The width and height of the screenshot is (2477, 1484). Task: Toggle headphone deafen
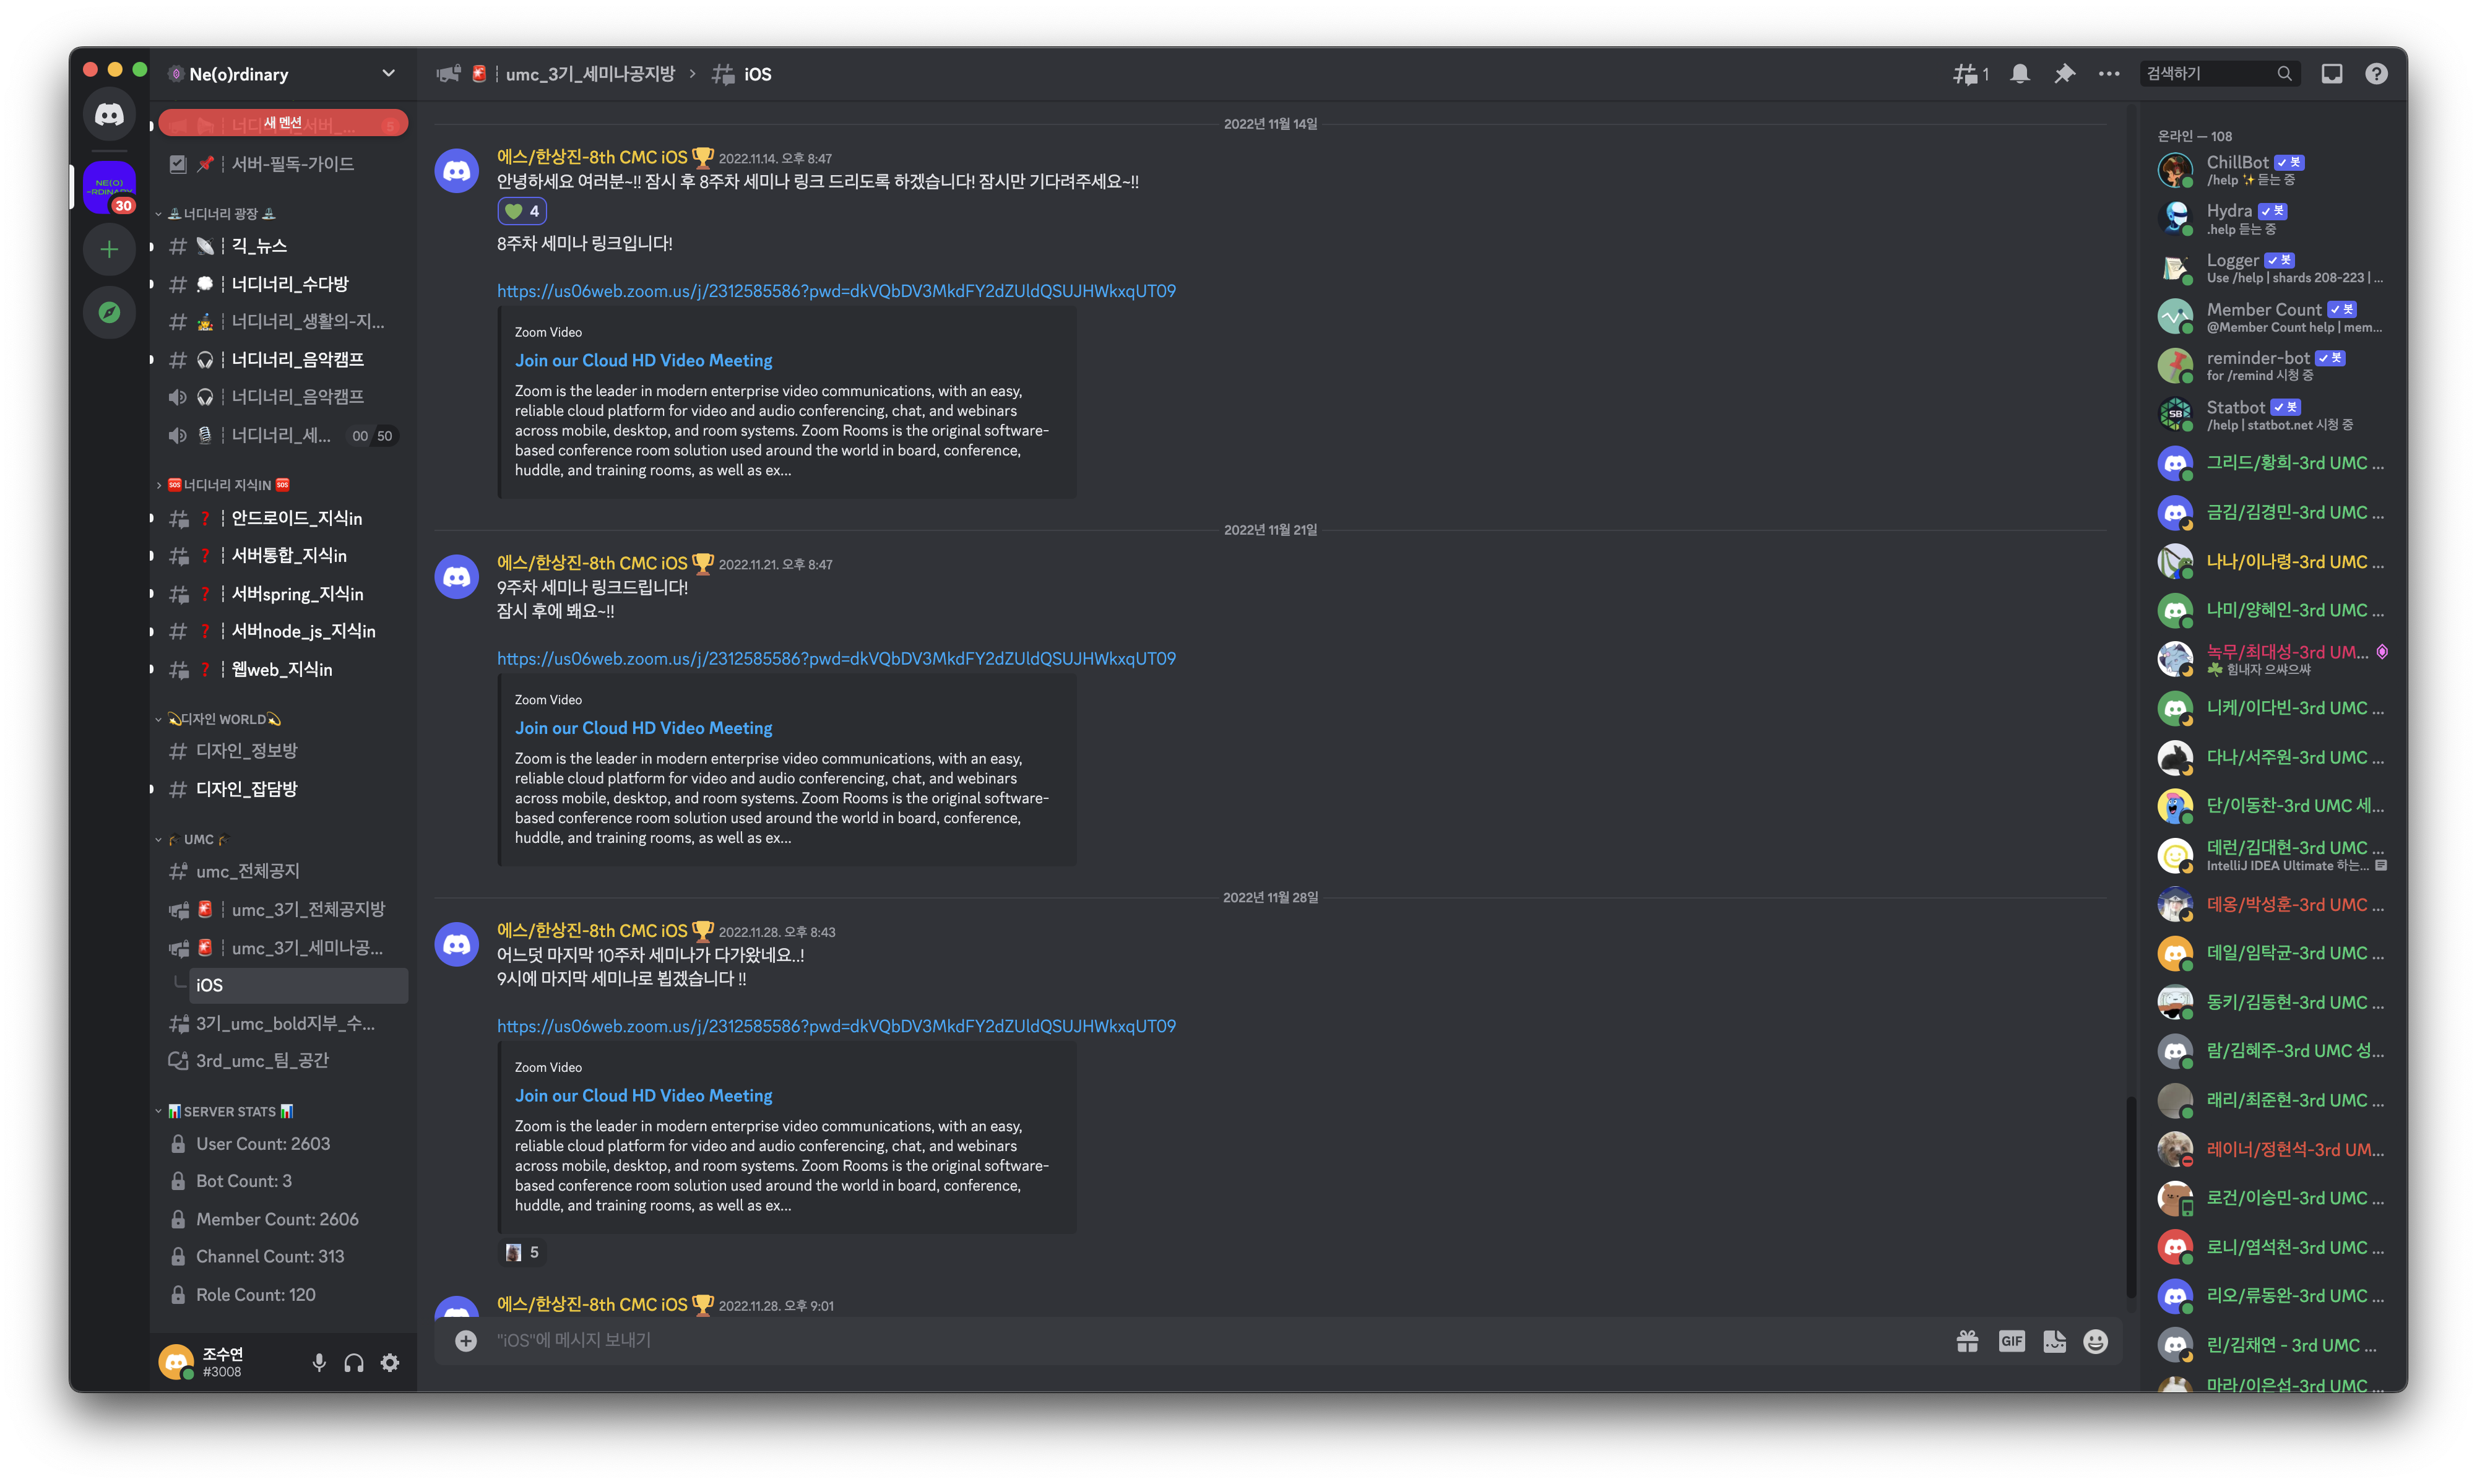[x=354, y=1362]
